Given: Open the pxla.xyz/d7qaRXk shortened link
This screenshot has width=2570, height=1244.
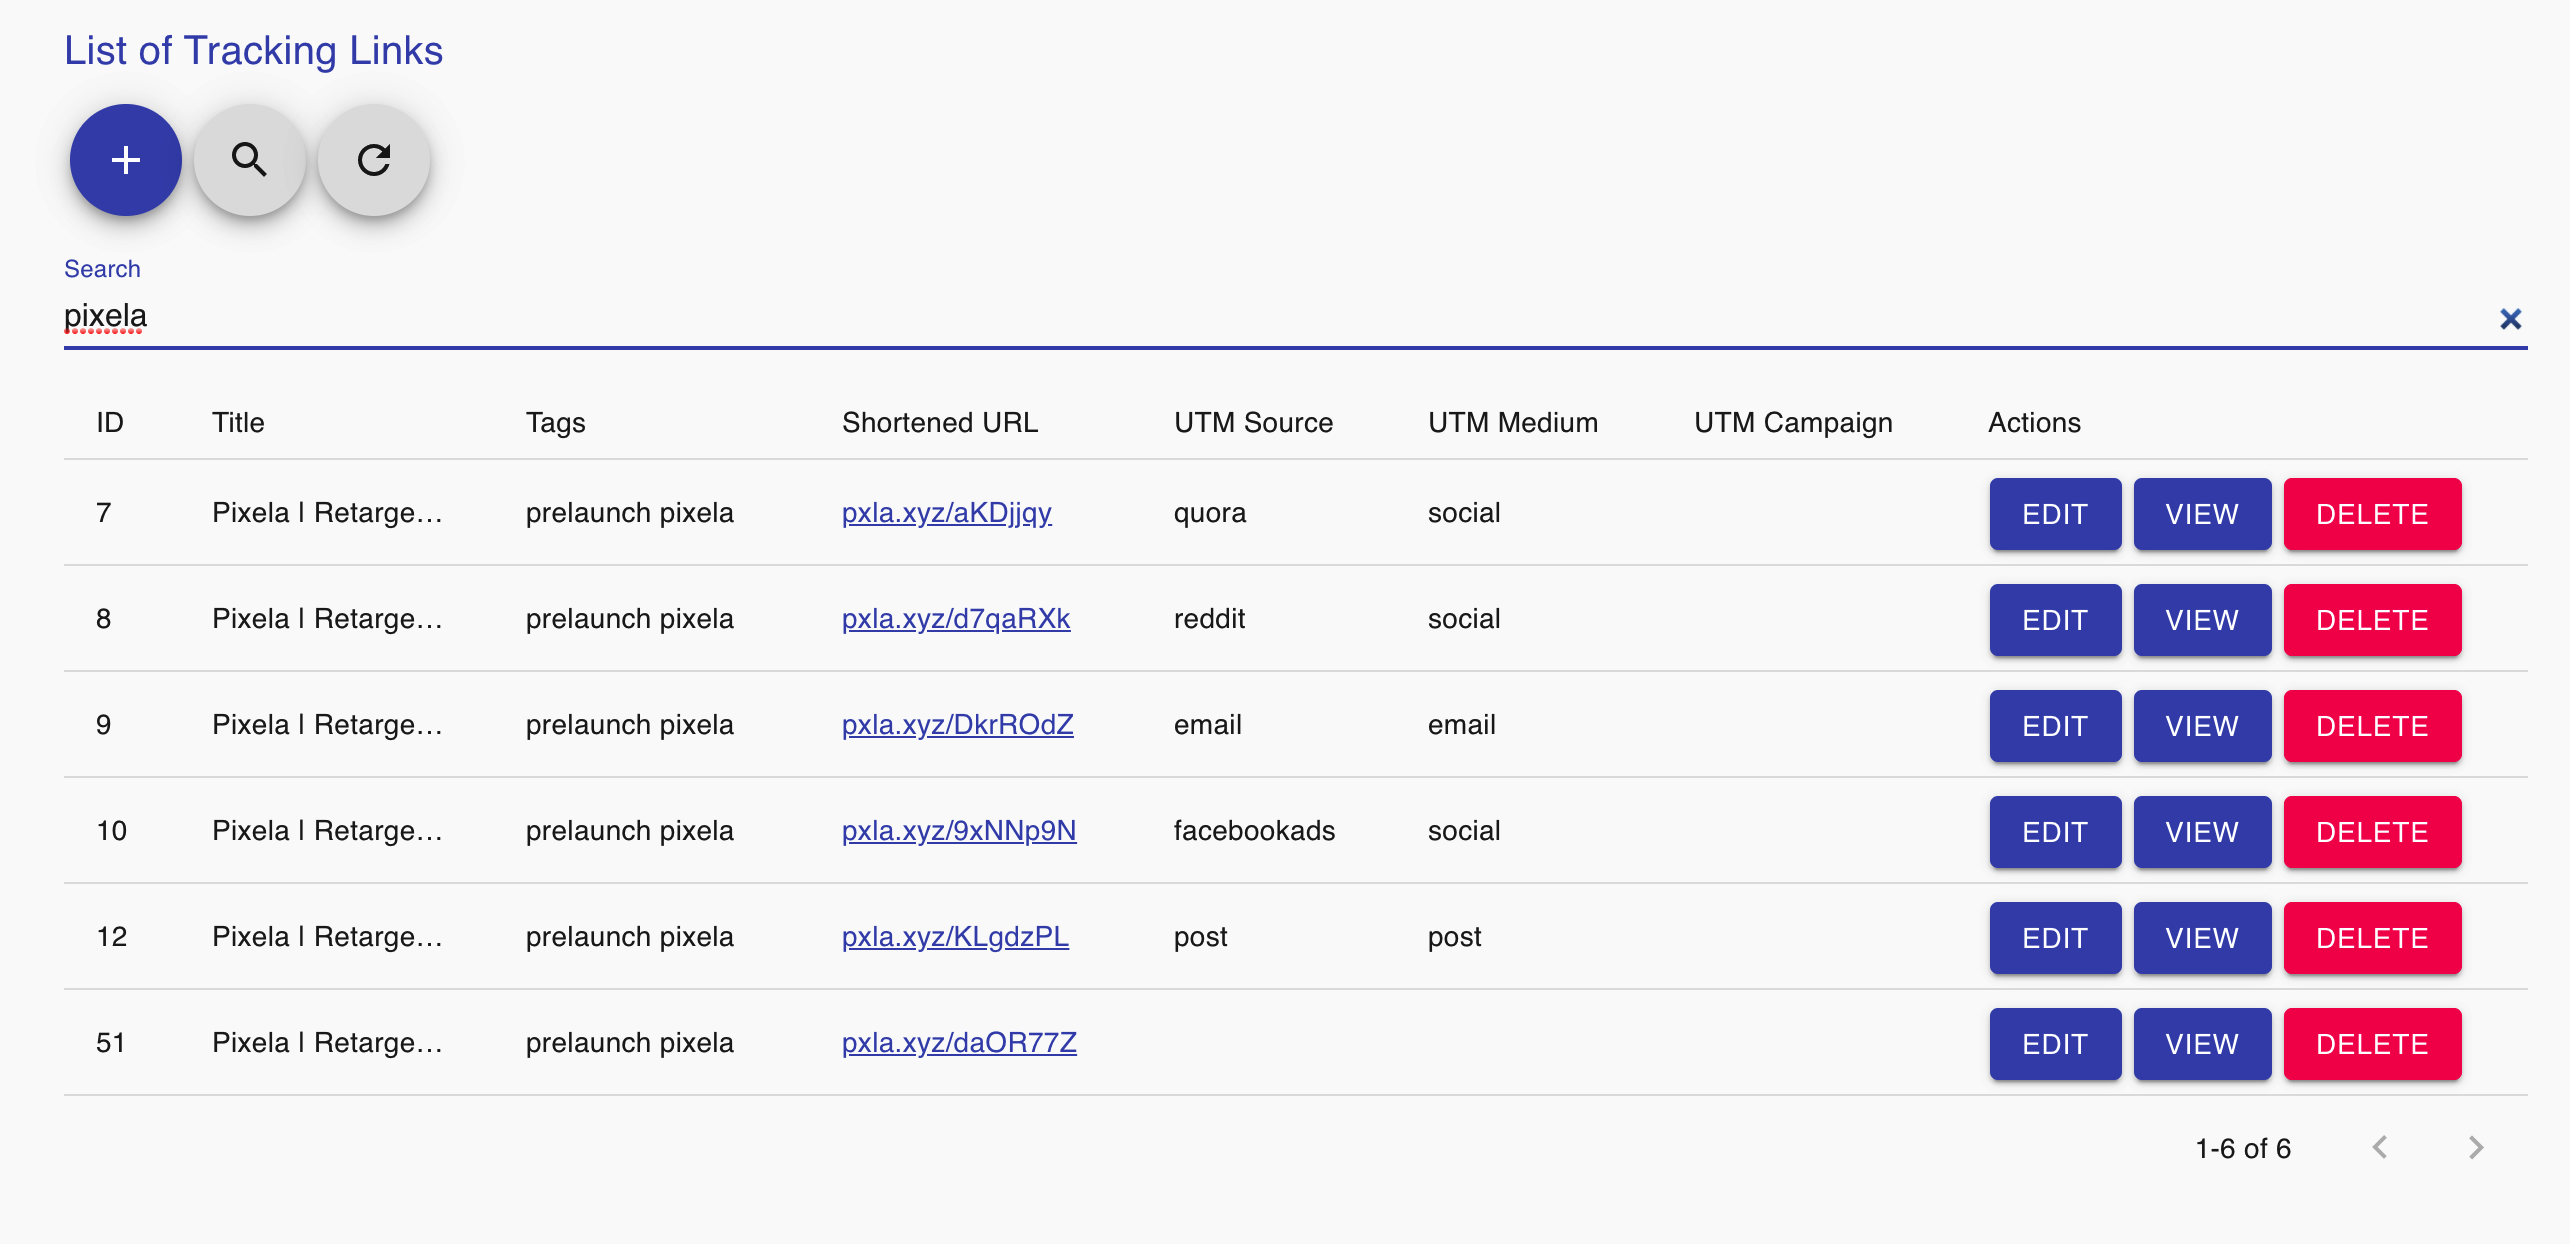Looking at the screenshot, I should tap(955, 619).
